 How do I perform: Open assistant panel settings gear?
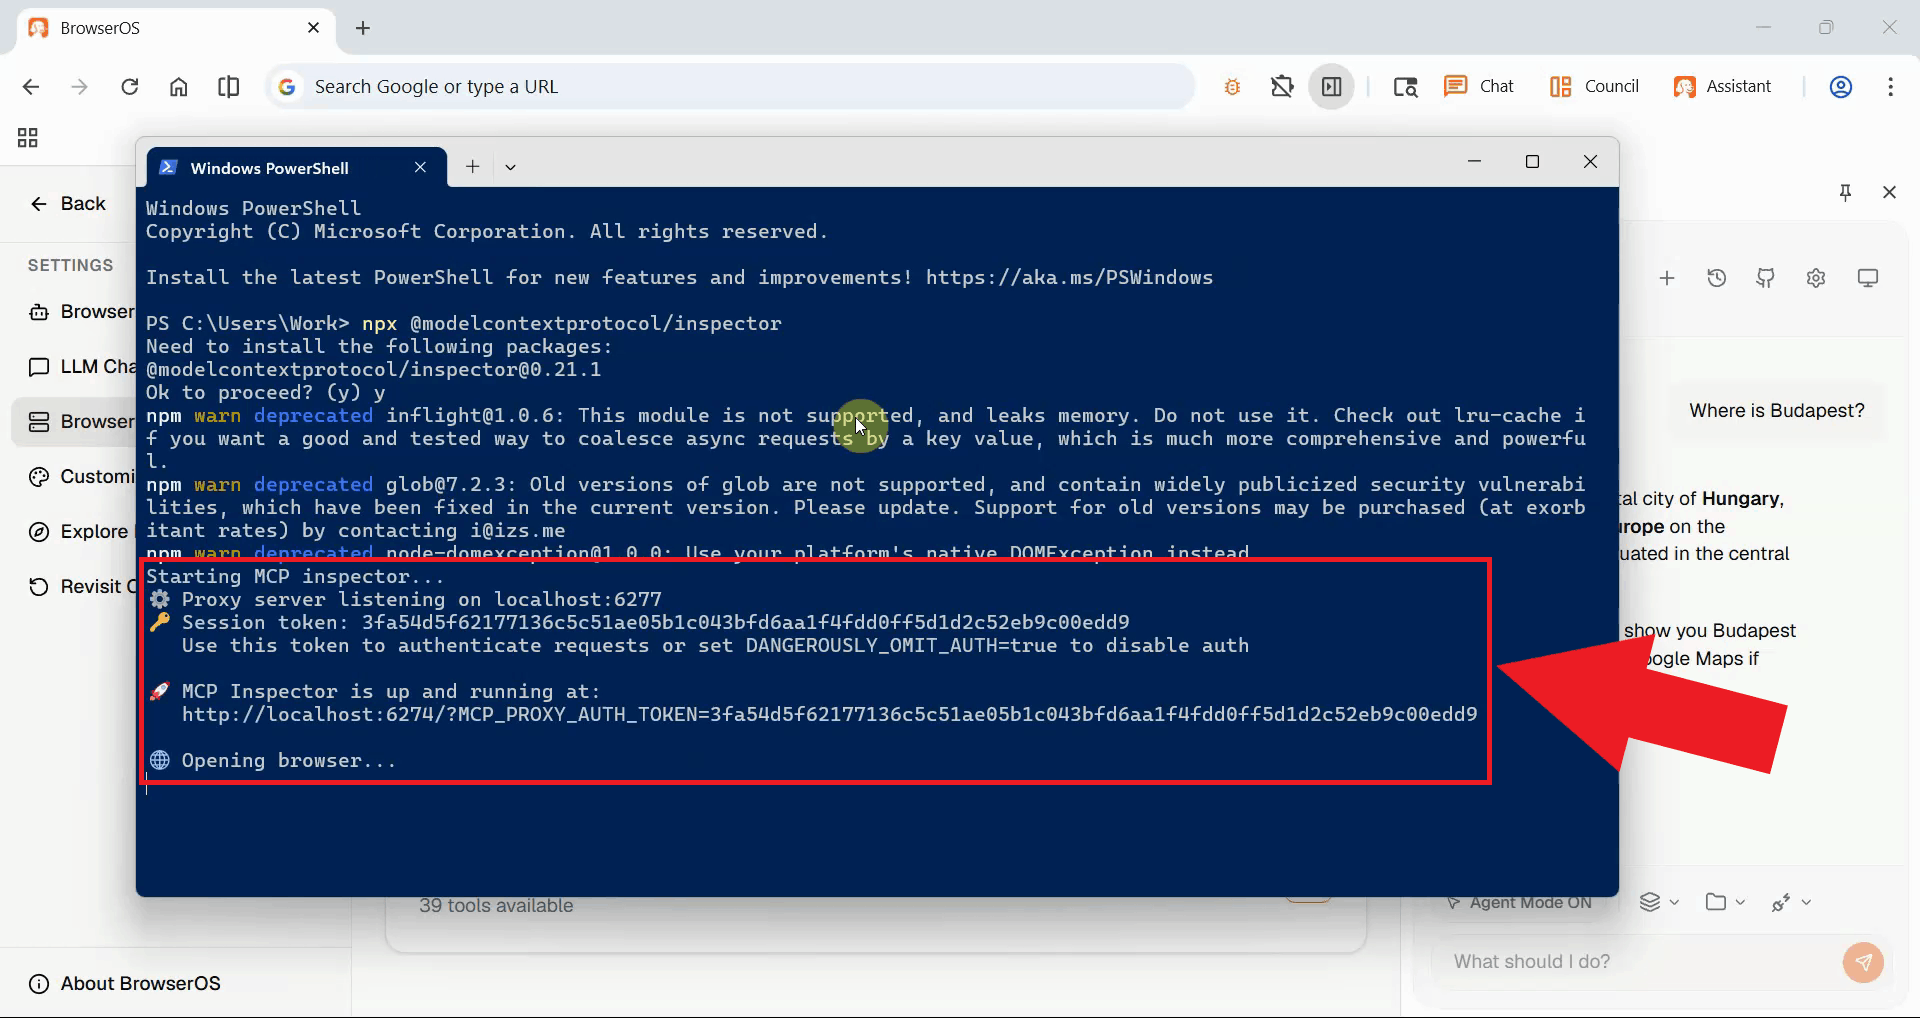(x=1816, y=278)
